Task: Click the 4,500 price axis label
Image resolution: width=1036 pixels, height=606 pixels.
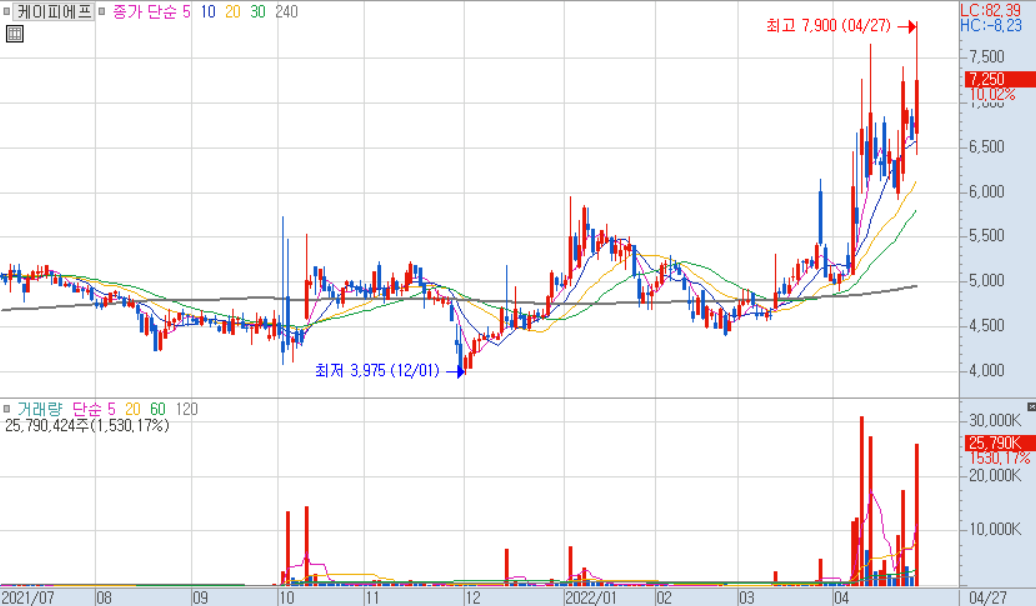Action: (x=986, y=326)
